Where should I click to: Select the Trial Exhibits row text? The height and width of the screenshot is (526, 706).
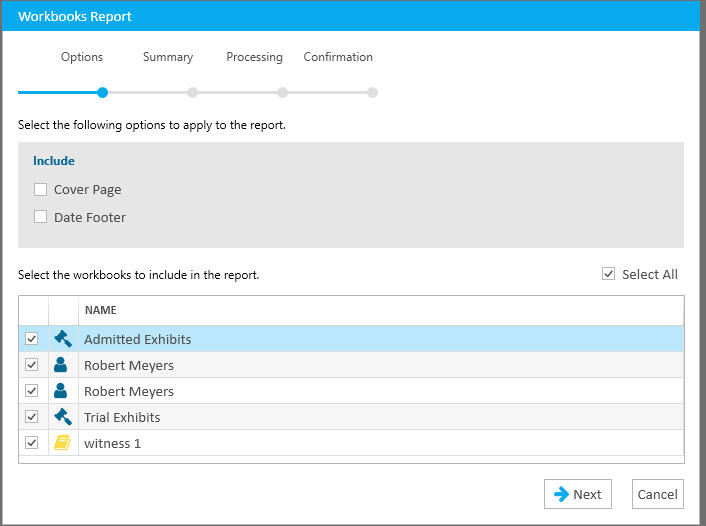click(x=122, y=417)
